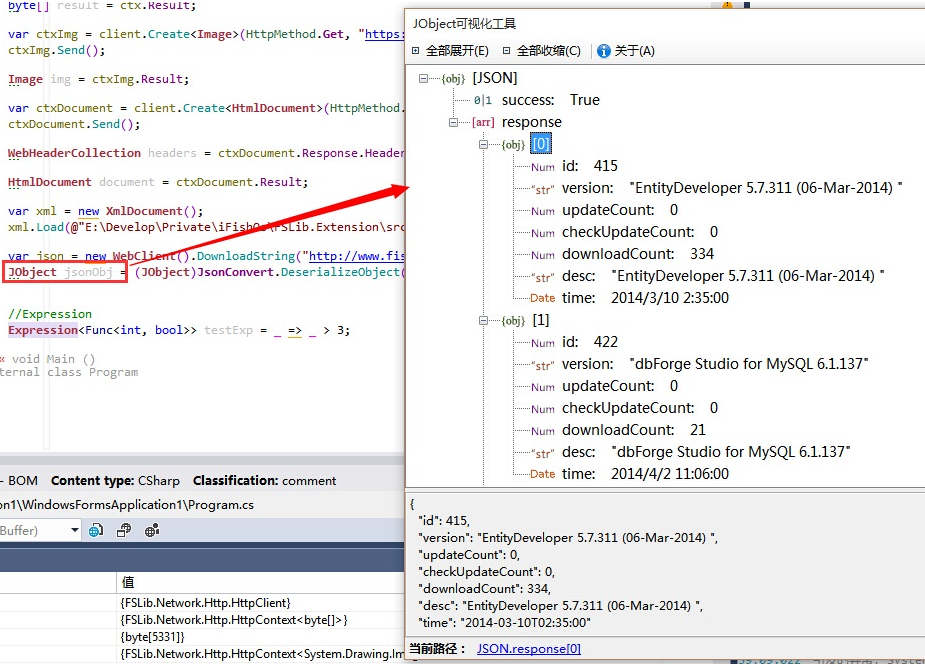This screenshot has height=664, width=925.
Task: Select version dbForge Studio for MySQL row
Action: click(715, 364)
